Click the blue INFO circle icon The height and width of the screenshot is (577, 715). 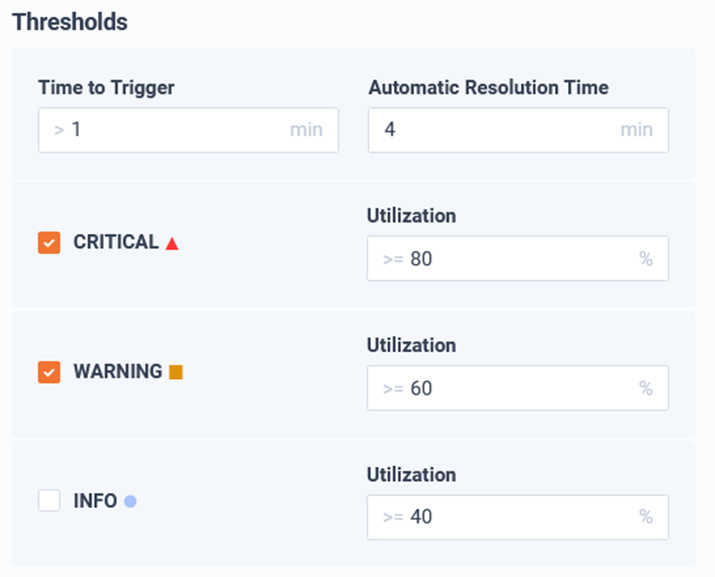click(130, 501)
